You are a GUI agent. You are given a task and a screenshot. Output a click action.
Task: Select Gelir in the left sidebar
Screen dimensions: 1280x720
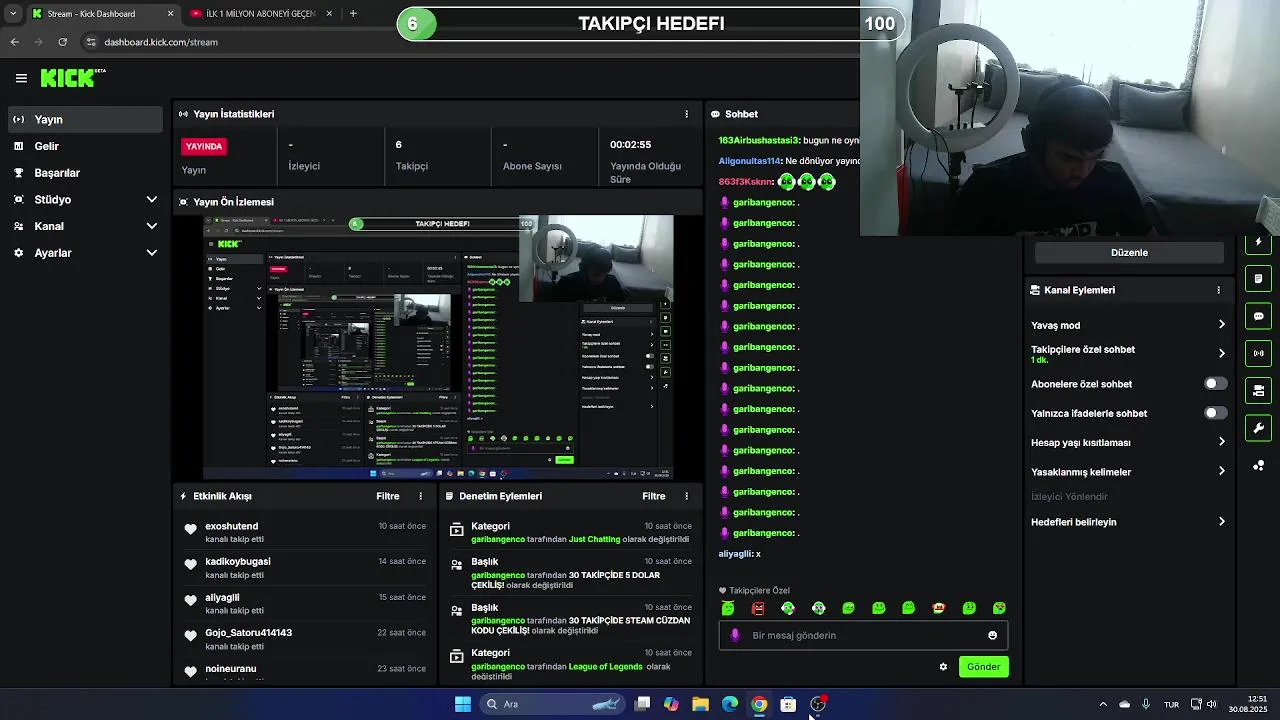tap(85, 146)
